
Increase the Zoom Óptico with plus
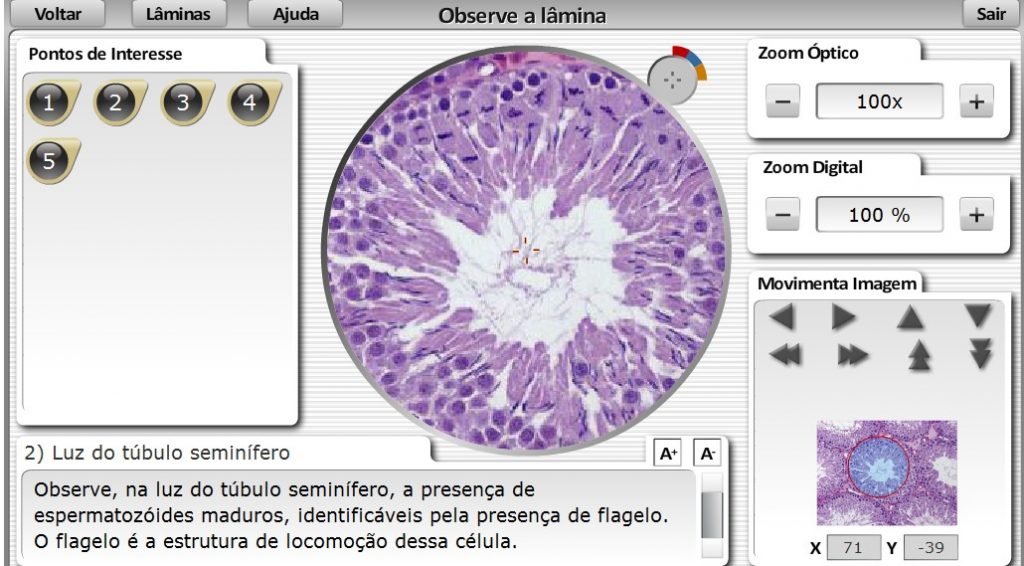click(x=976, y=102)
